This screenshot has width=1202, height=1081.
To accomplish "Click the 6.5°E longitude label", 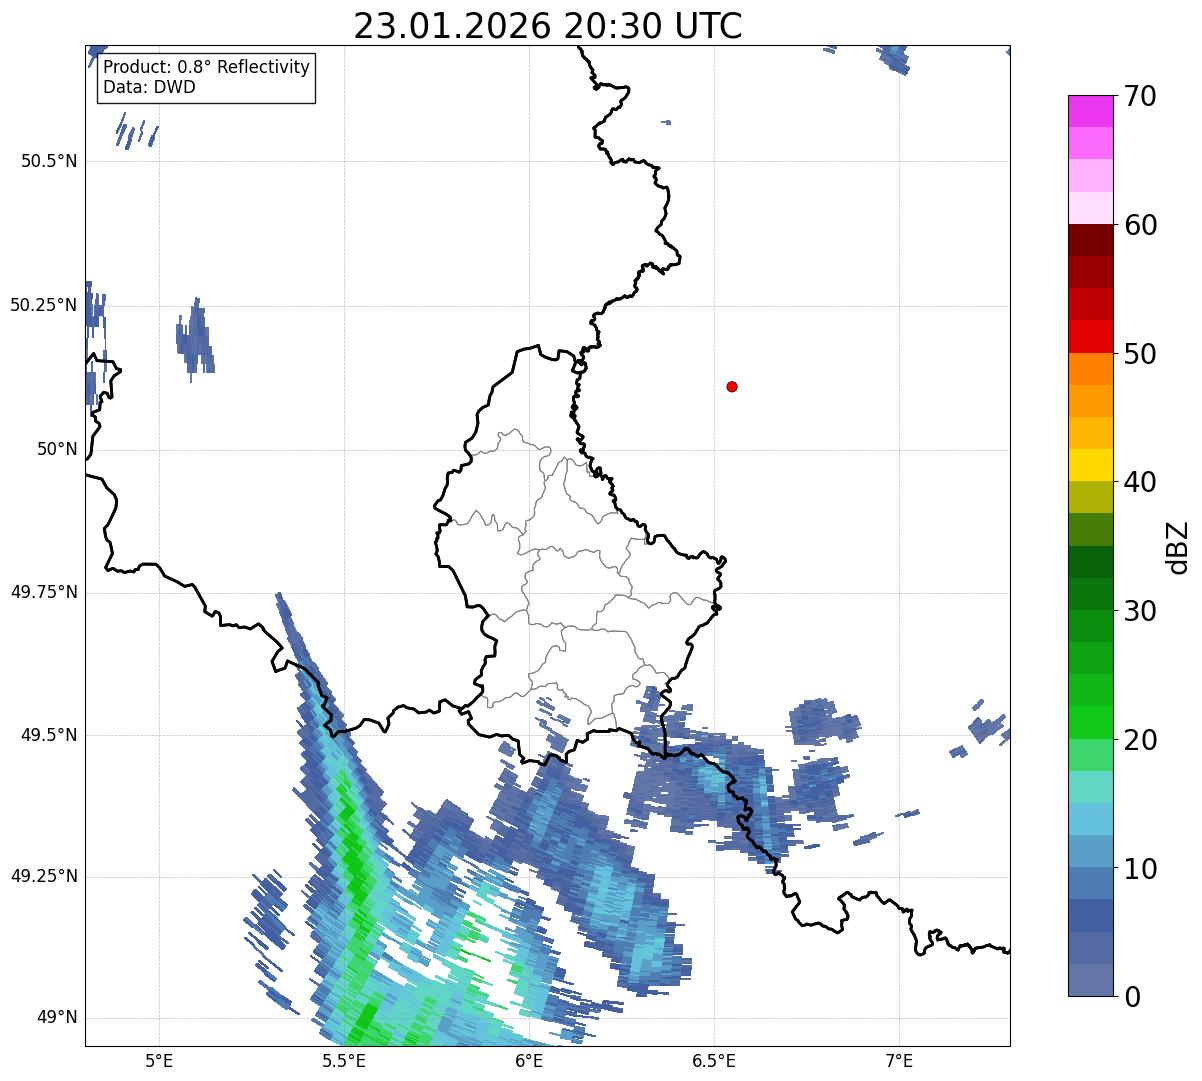I will click(x=714, y=1060).
